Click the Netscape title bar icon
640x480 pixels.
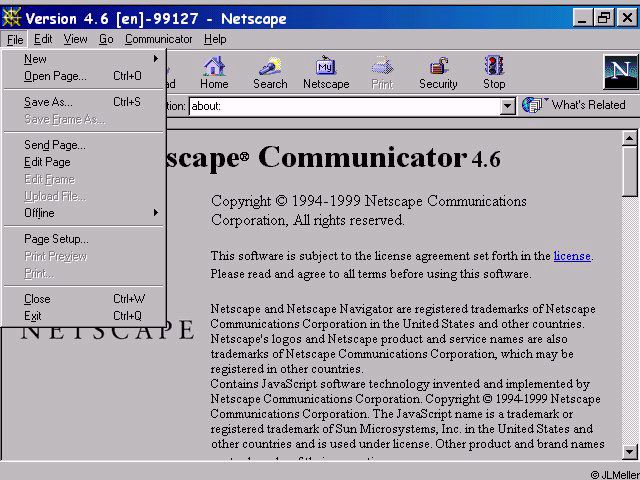[x=11, y=18]
